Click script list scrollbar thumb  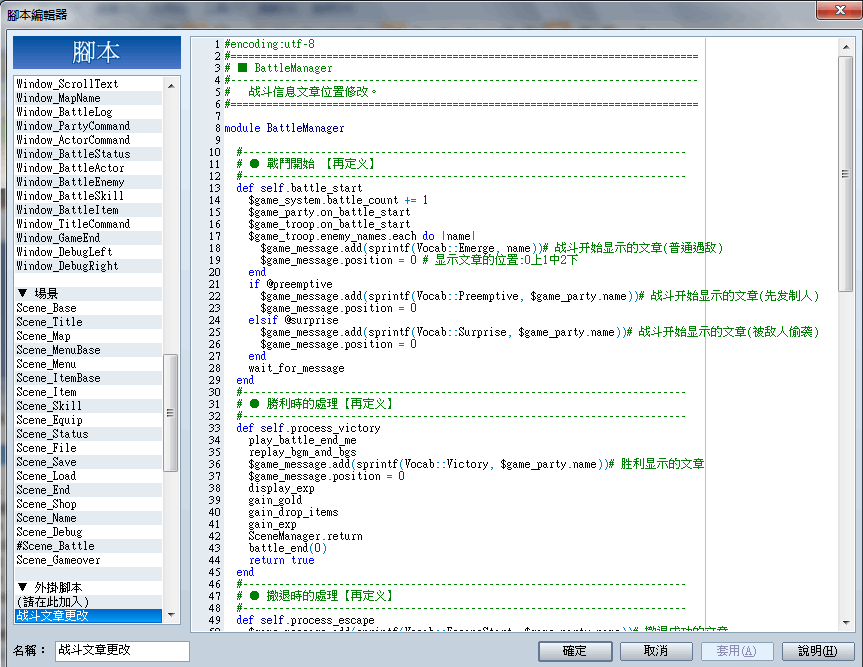pyautogui.click(x=171, y=413)
